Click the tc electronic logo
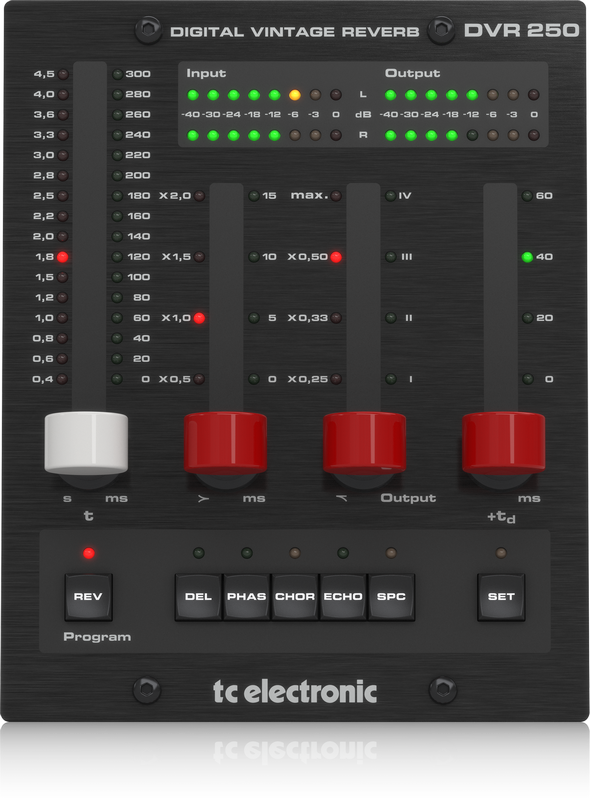 [295, 692]
